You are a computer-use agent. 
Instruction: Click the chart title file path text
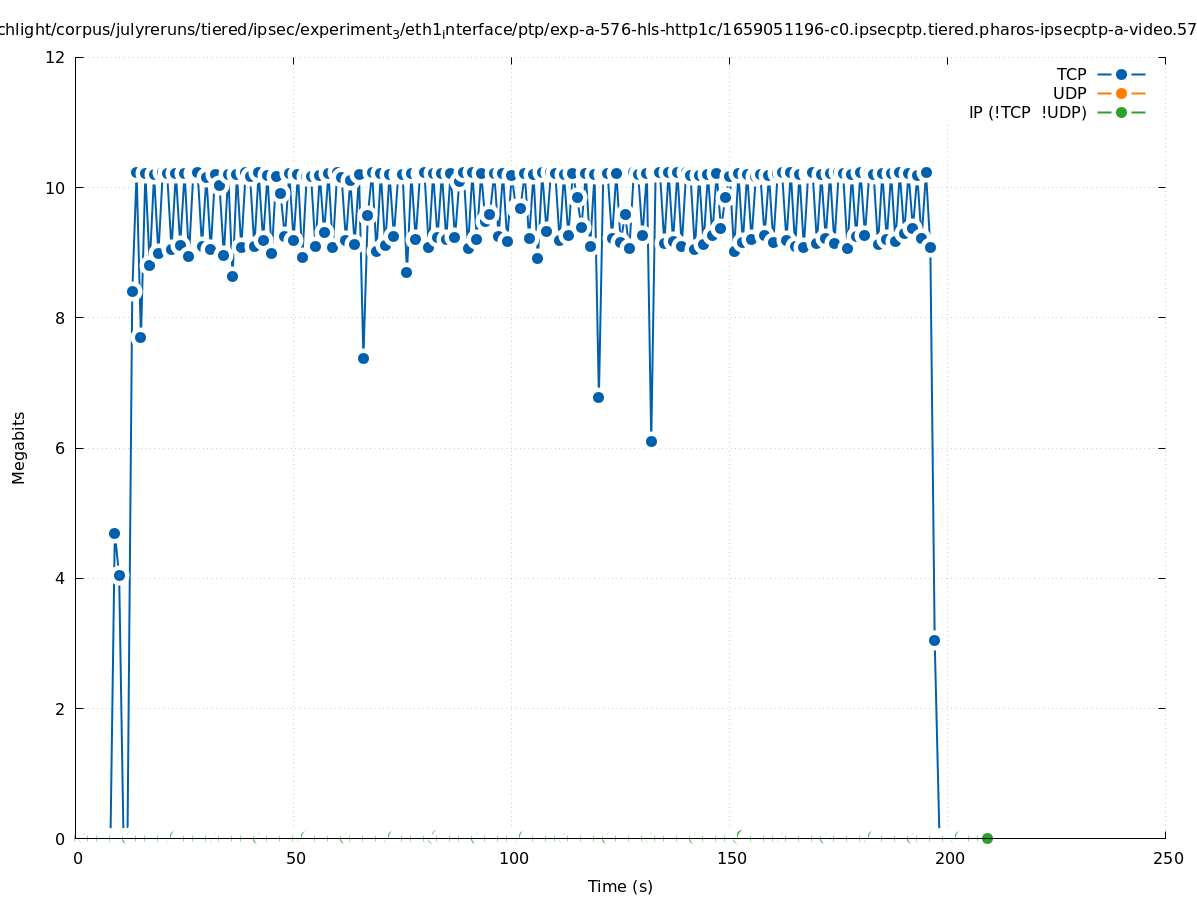[598, 30]
